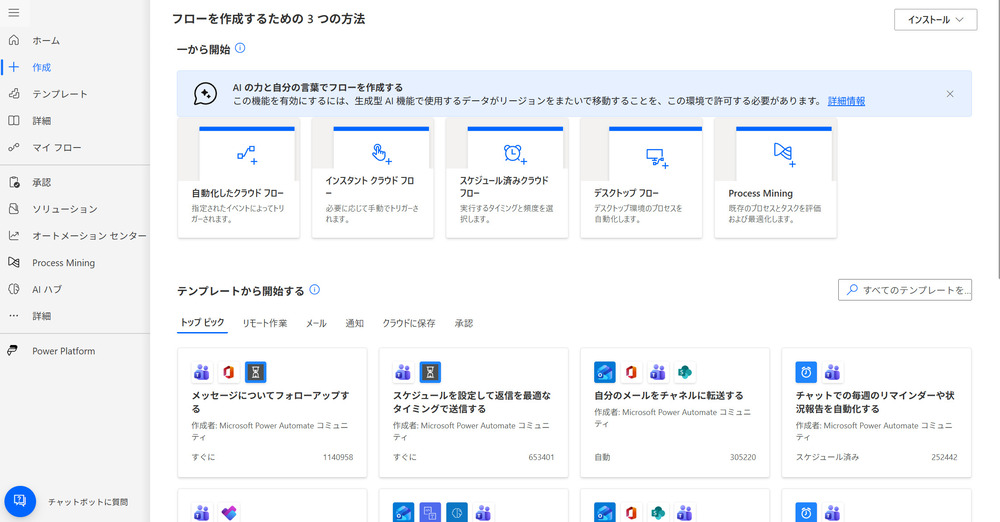Image resolution: width=1000 pixels, height=522 pixels.
Task: Click Teams icon on スケジュールを設定して card
Action: point(403,372)
